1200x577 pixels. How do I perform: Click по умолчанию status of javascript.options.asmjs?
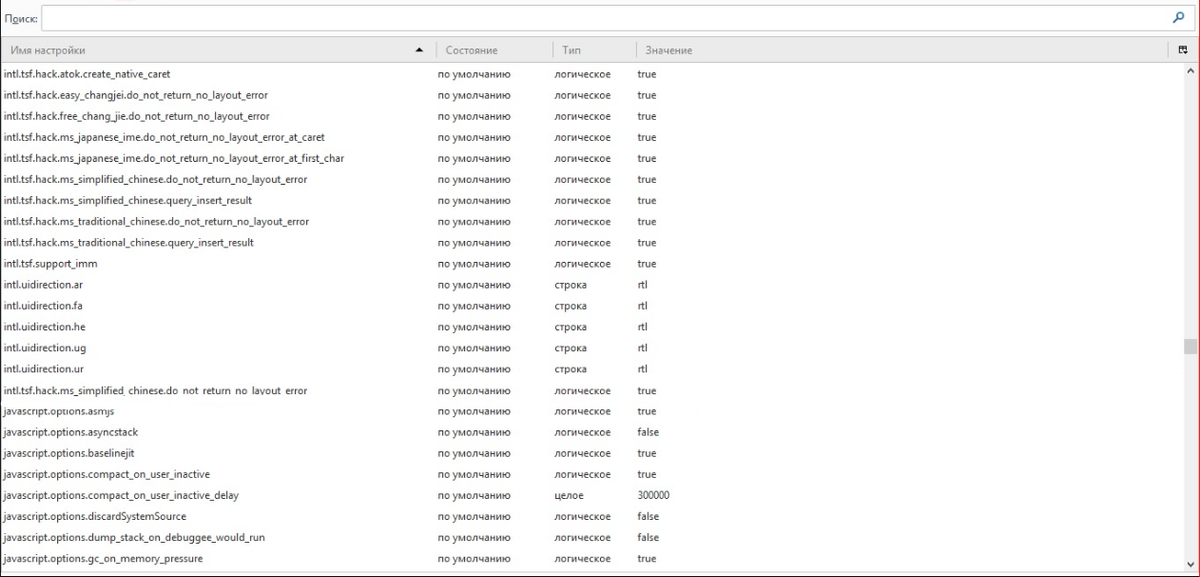pos(474,411)
